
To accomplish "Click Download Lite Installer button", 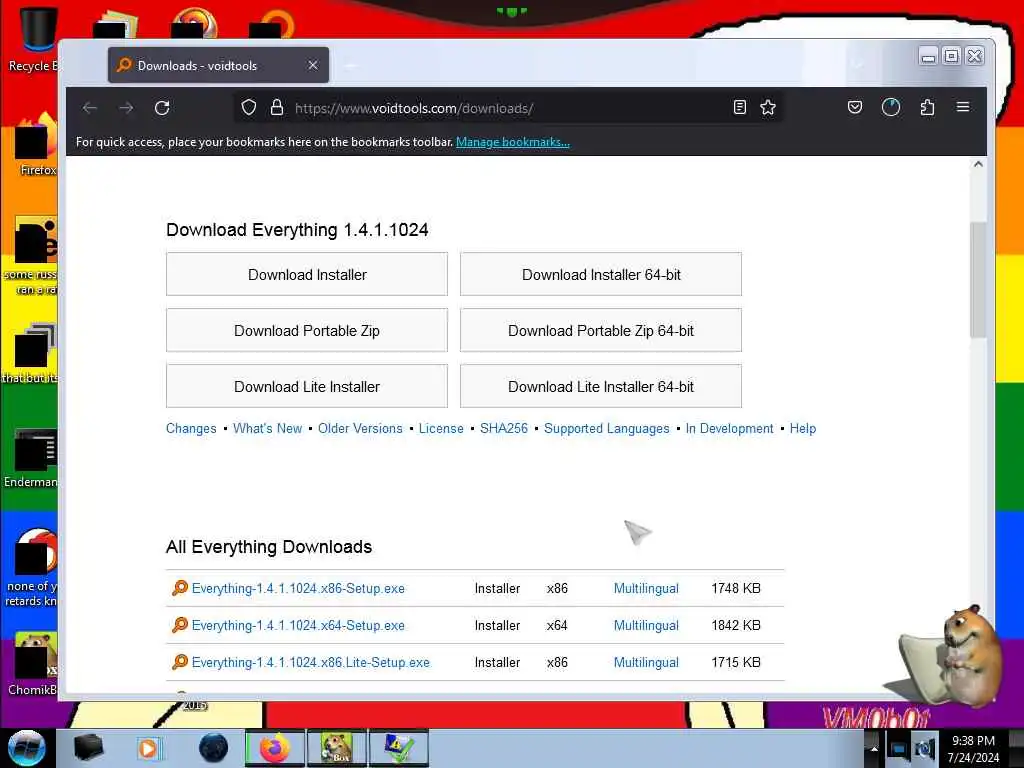I will pos(307,387).
